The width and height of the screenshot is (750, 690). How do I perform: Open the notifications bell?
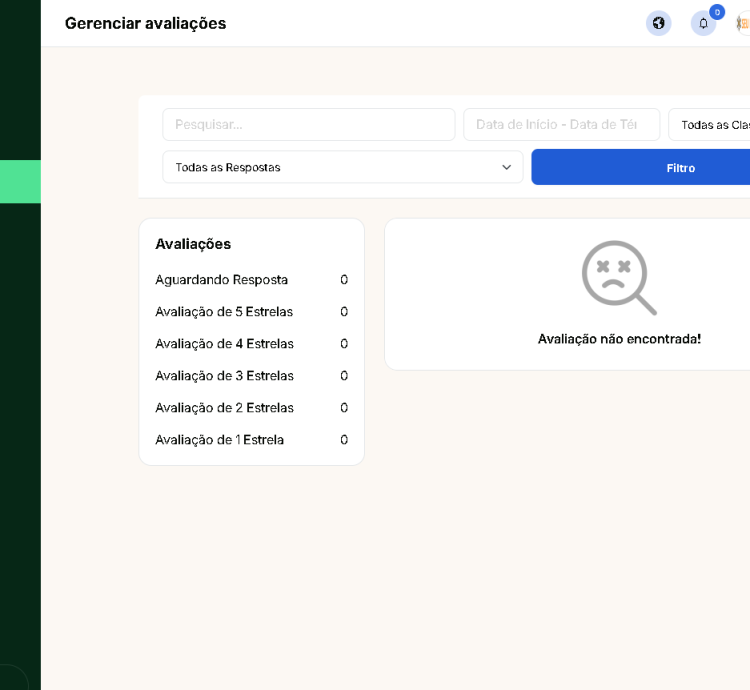tap(703, 24)
